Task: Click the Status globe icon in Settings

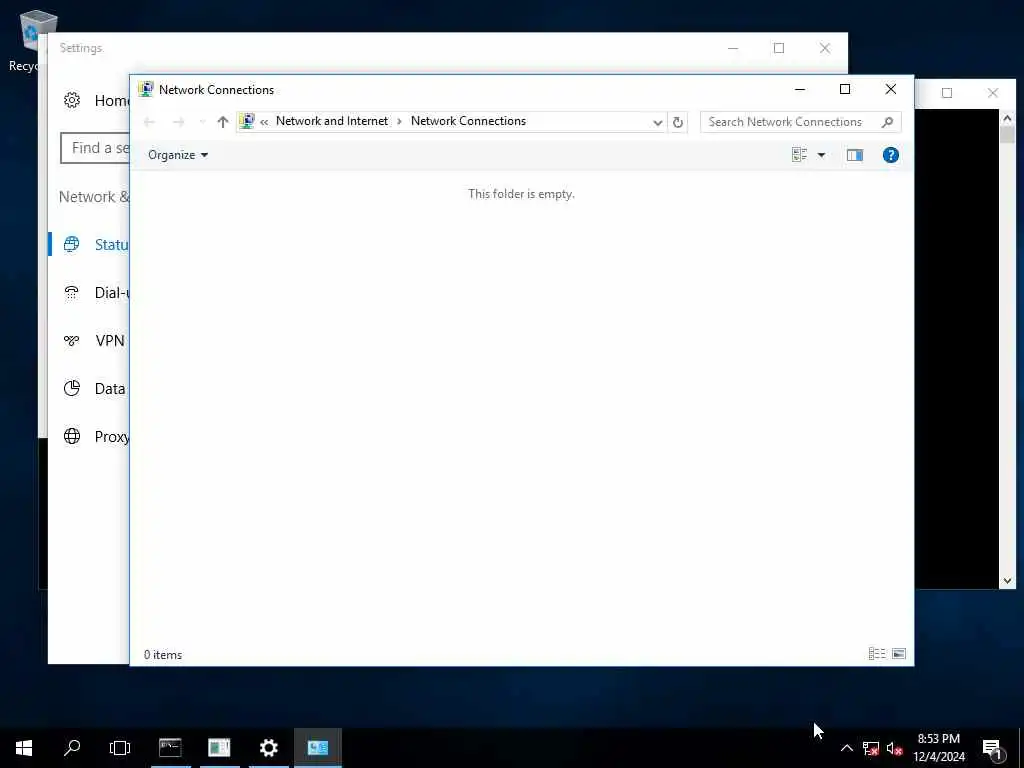Action: coord(71,244)
